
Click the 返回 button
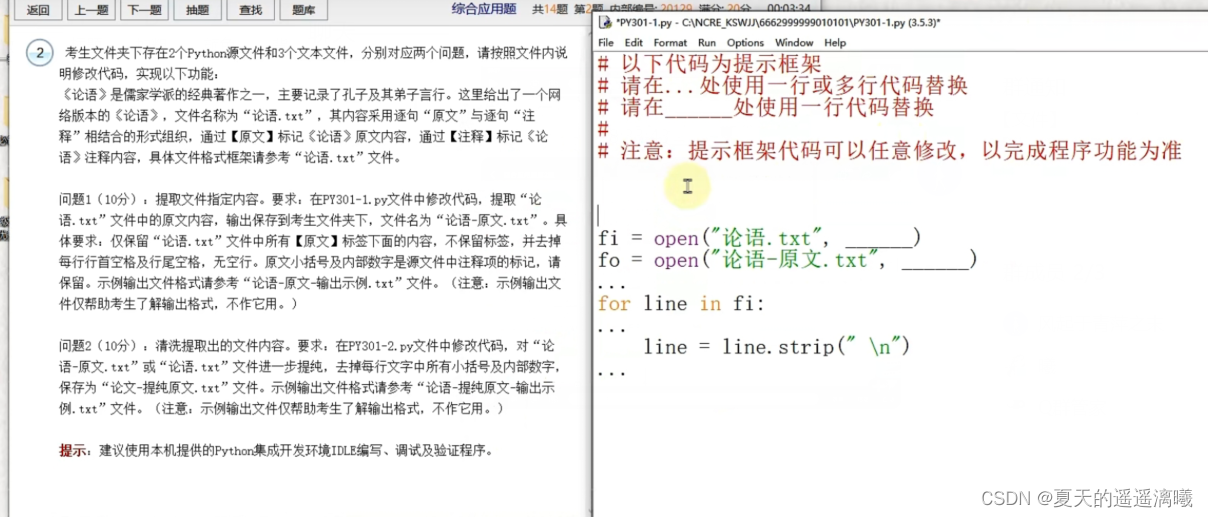(x=38, y=10)
